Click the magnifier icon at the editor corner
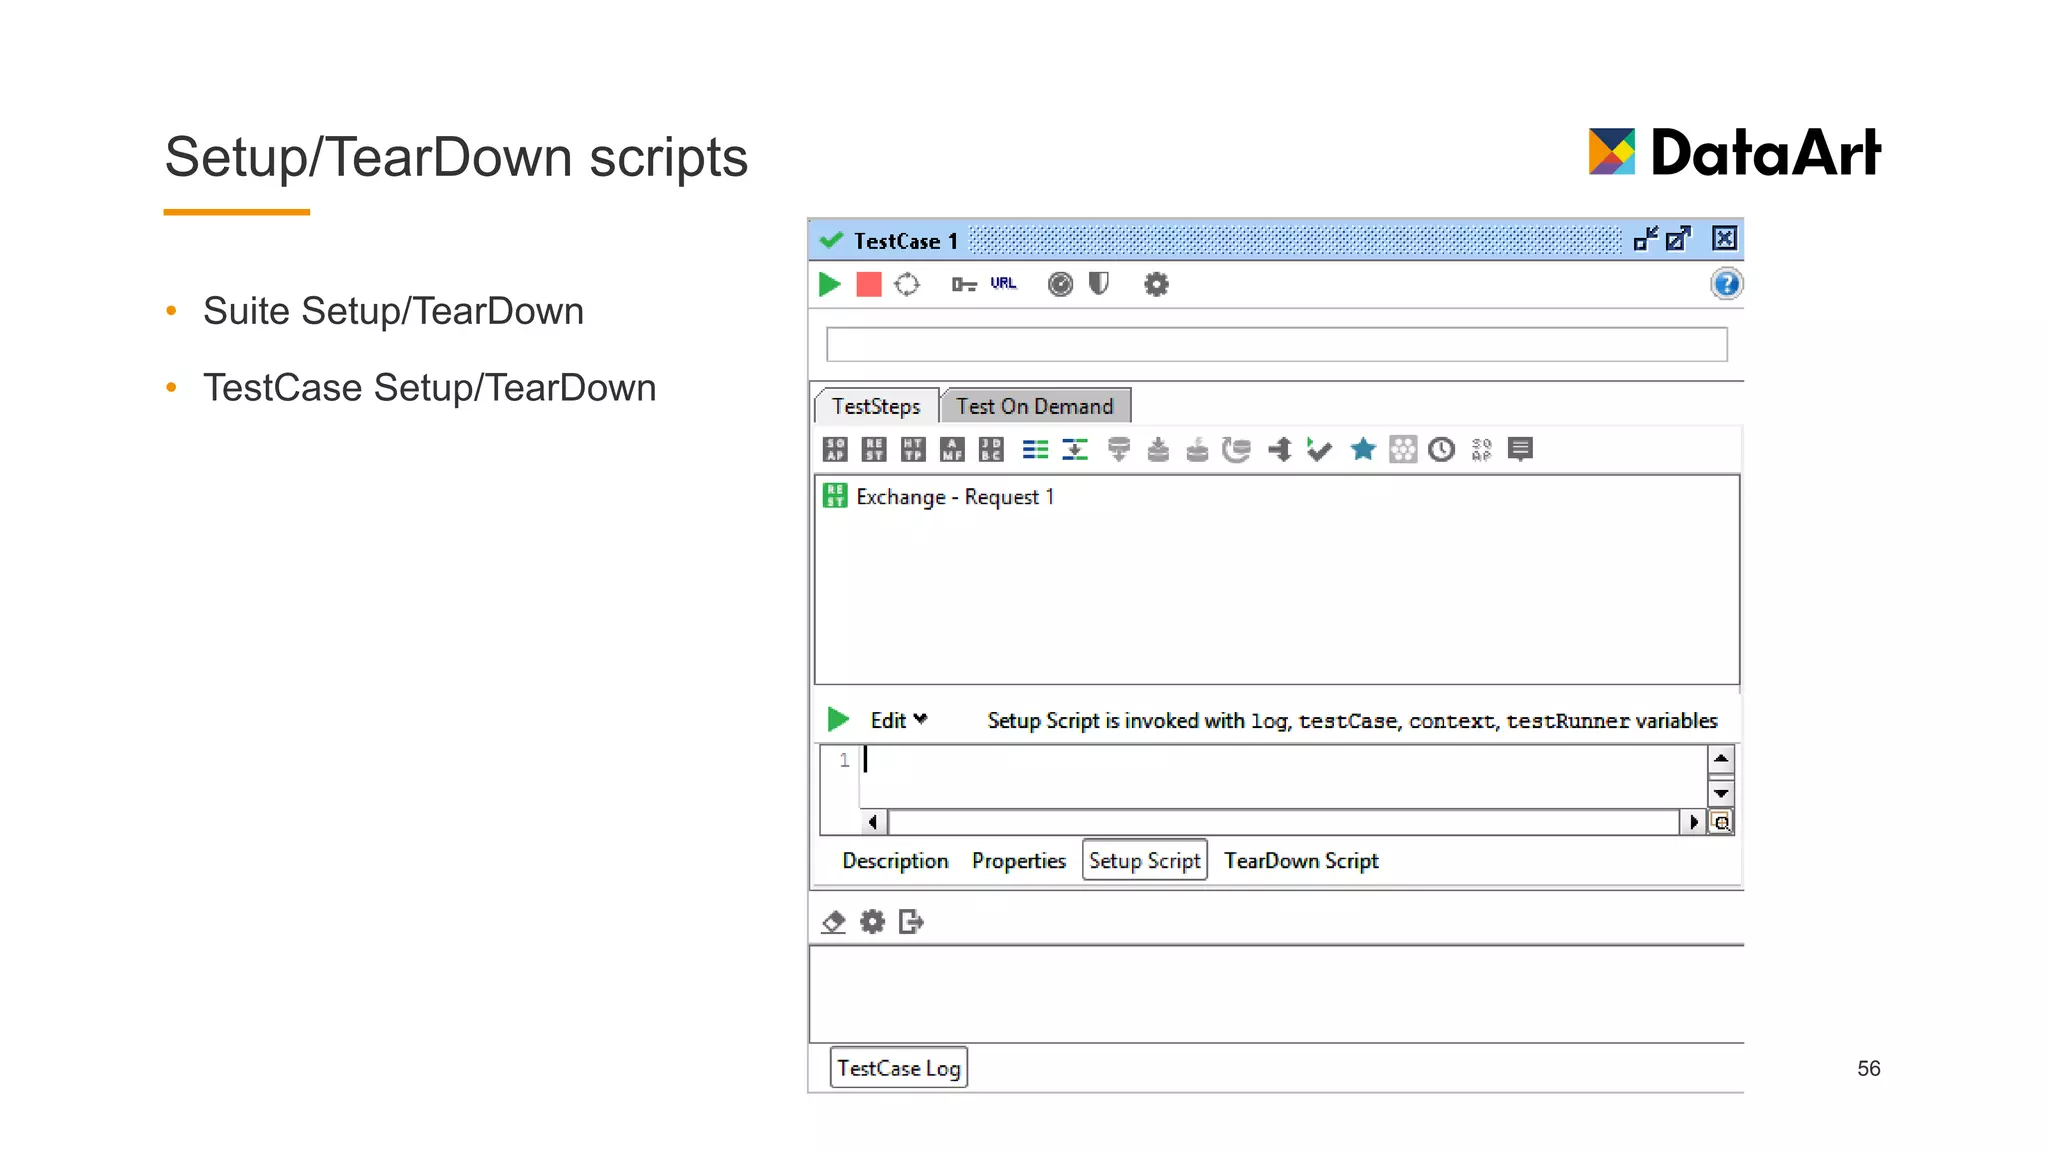Image resolution: width=2048 pixels, height=1152 pixels. [x=1721, y=822]
